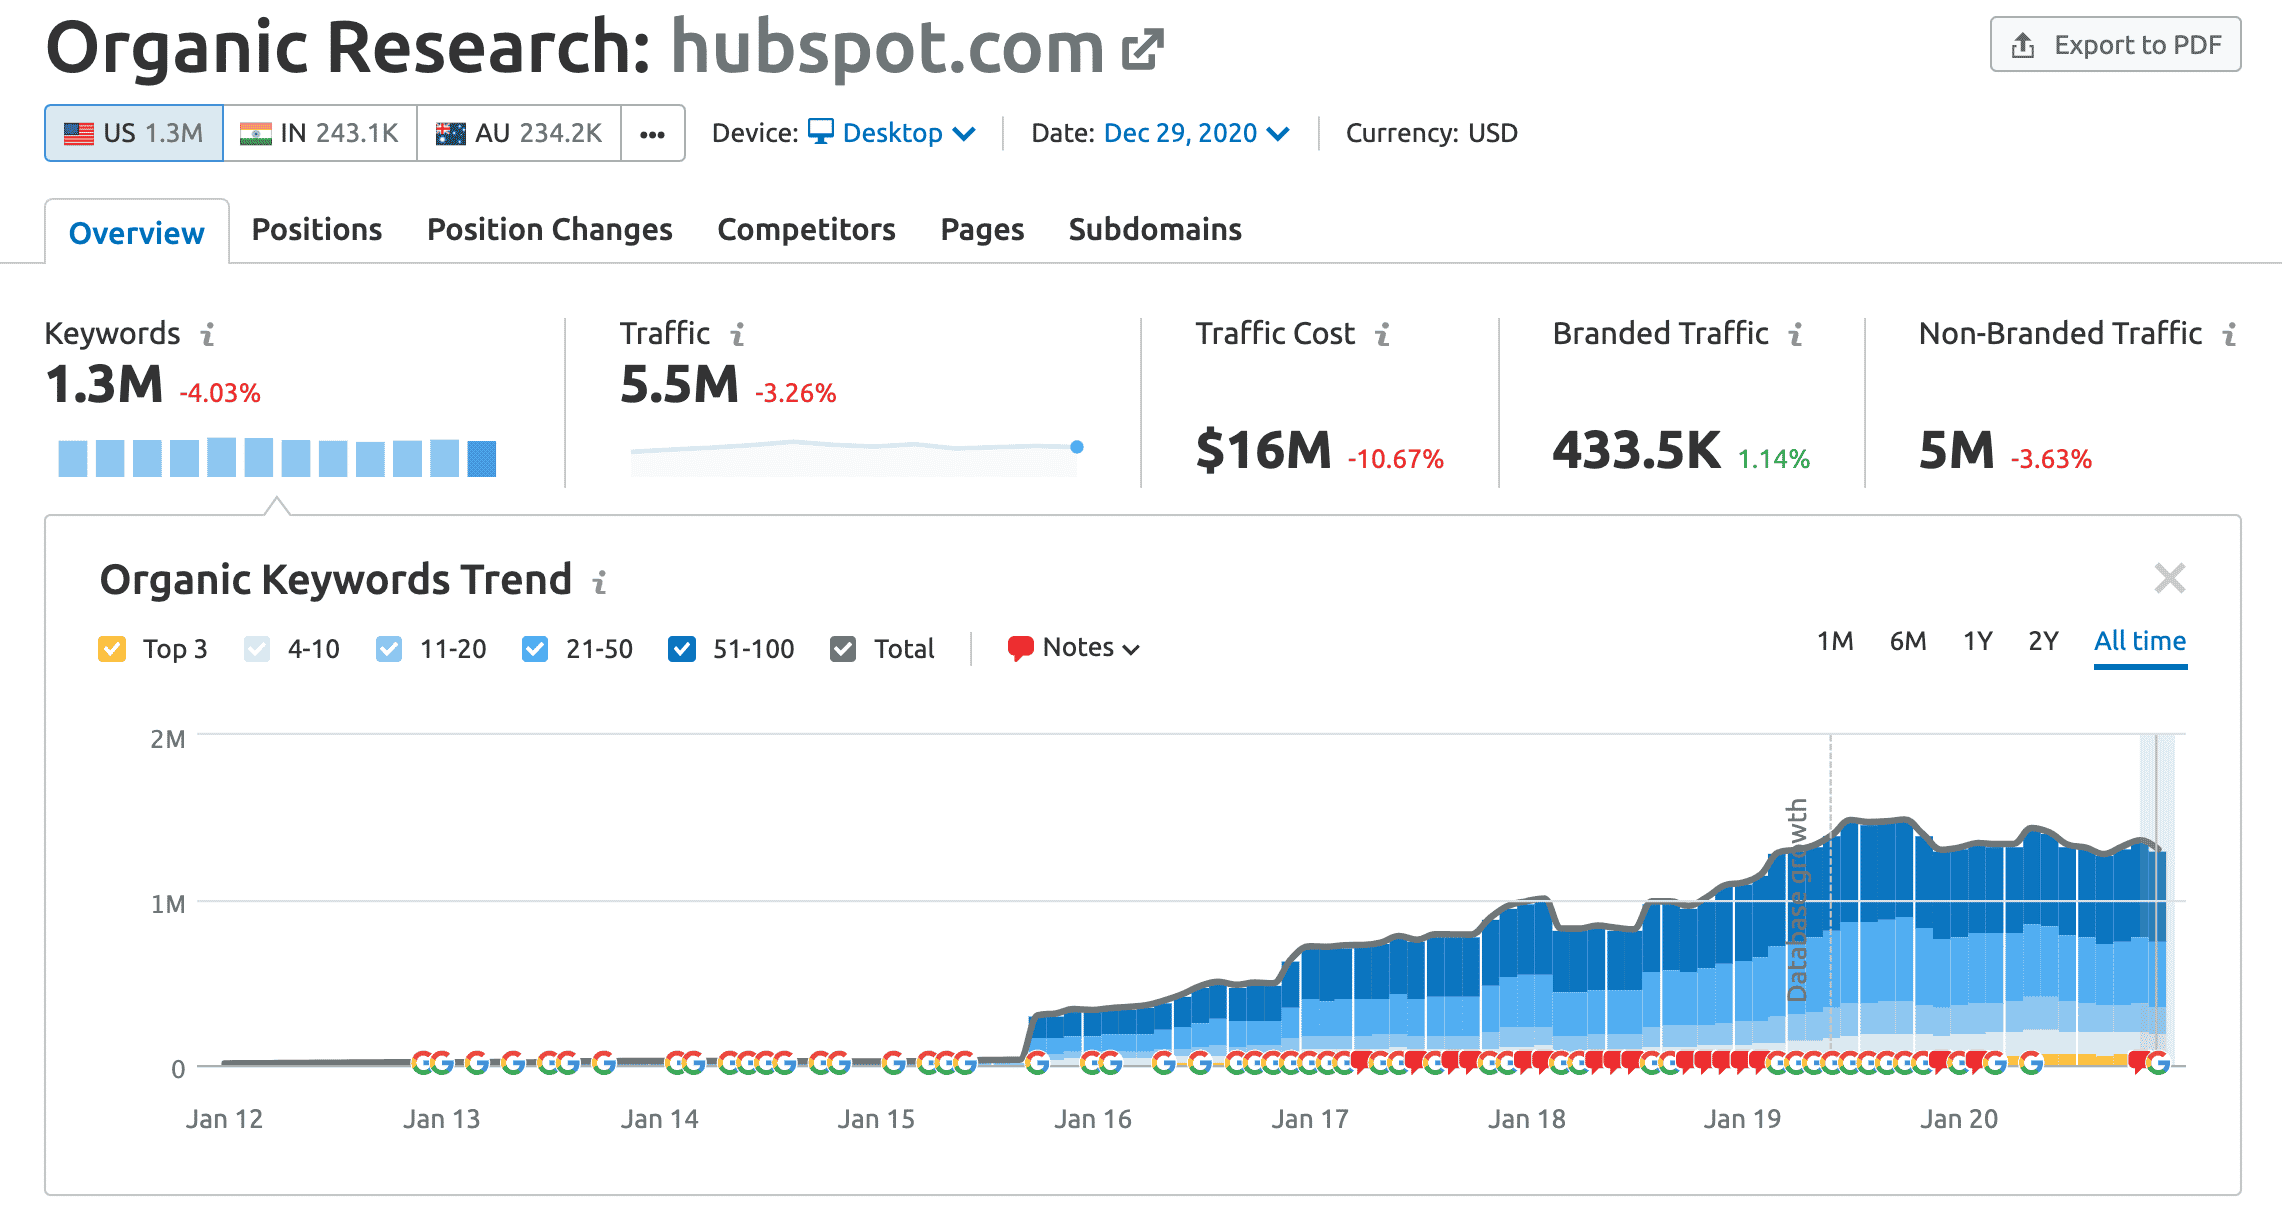Image resolution: width=2282 pixels, height=1224 pixels.
Task: Open more countries ellipsis menu
Action: tap(653, 133)
